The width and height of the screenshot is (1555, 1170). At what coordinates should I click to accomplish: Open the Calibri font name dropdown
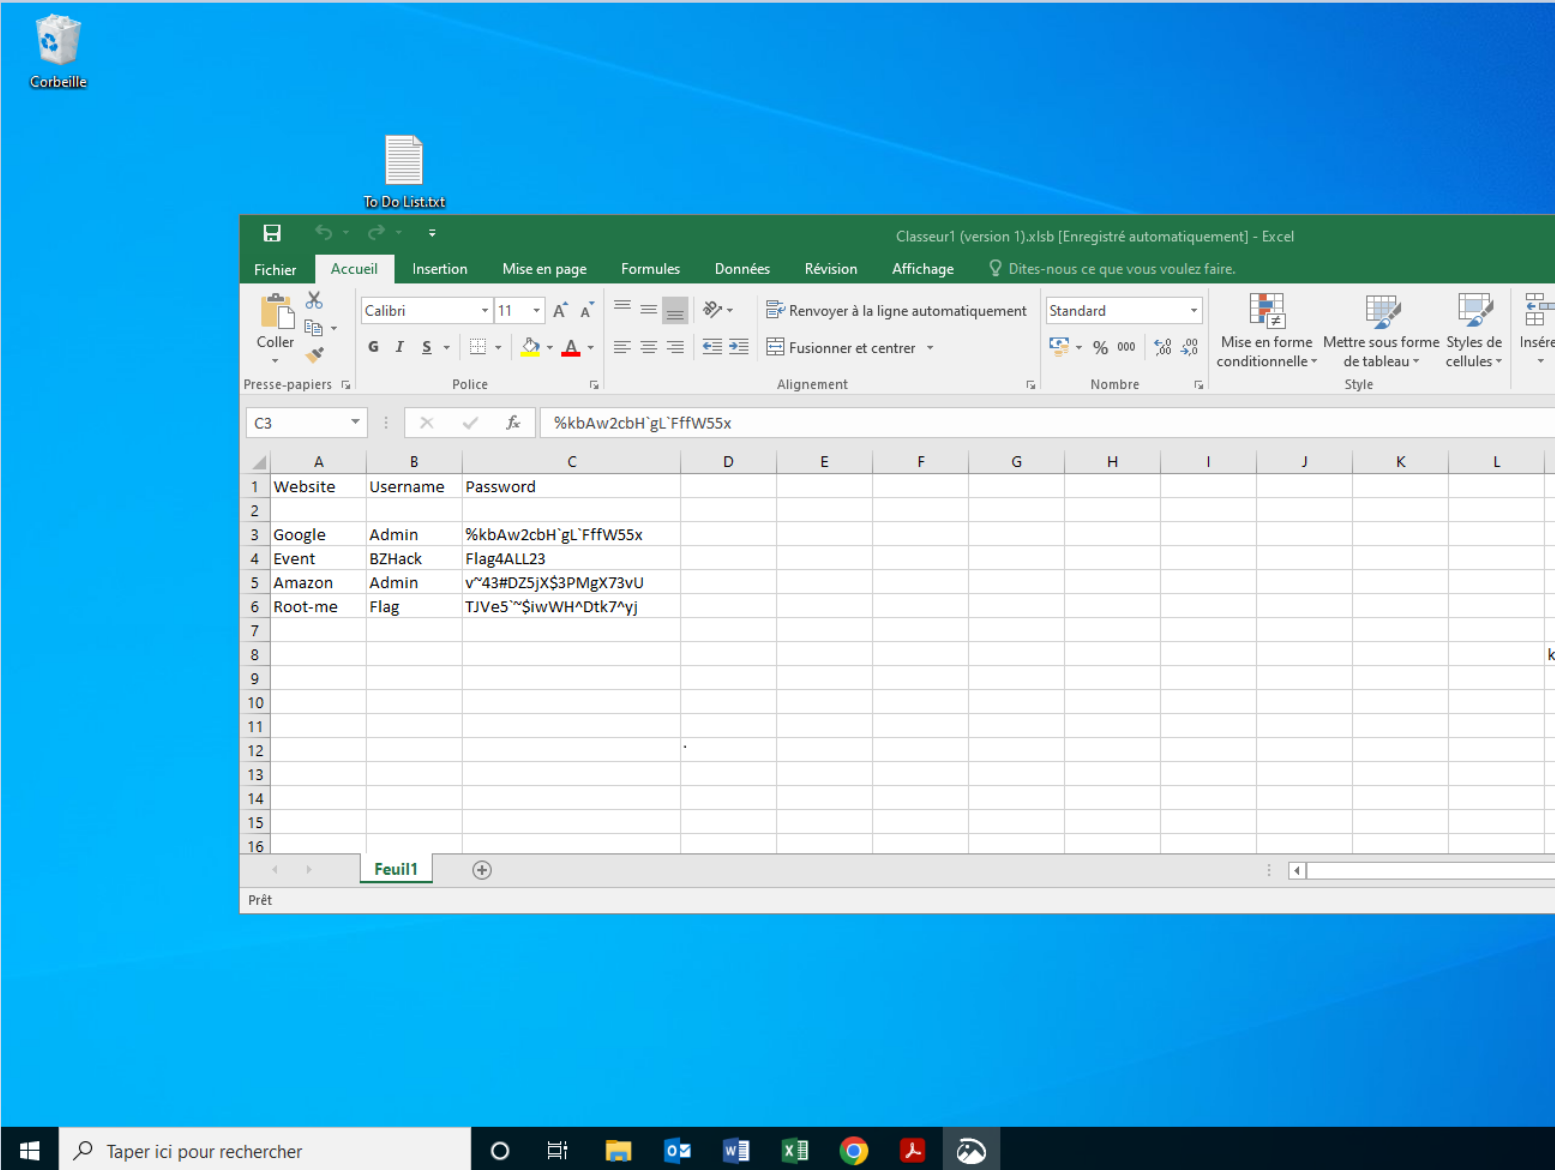(485, 311)
